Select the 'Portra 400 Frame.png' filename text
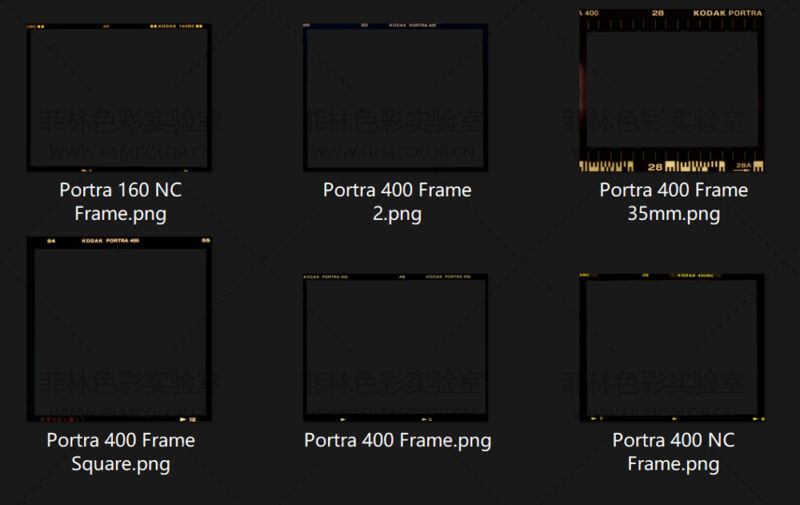 397,440
